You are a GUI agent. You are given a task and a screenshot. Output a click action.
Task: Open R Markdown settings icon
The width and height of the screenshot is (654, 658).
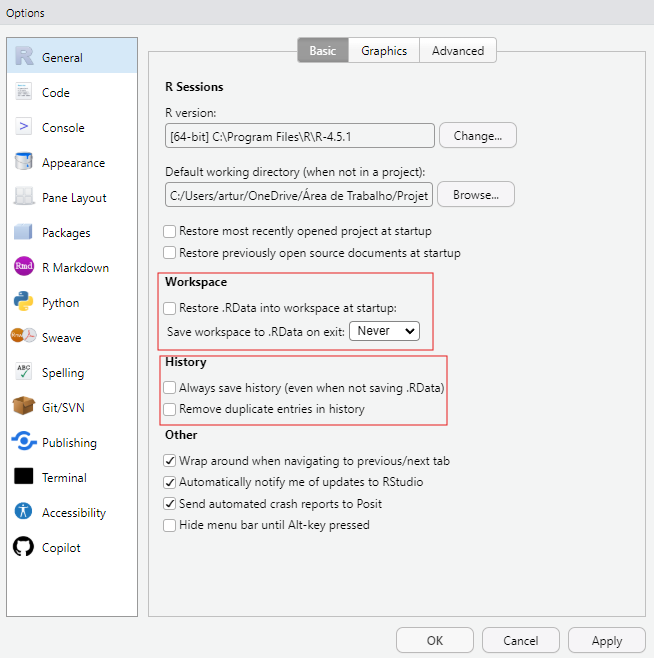point(24,268)
